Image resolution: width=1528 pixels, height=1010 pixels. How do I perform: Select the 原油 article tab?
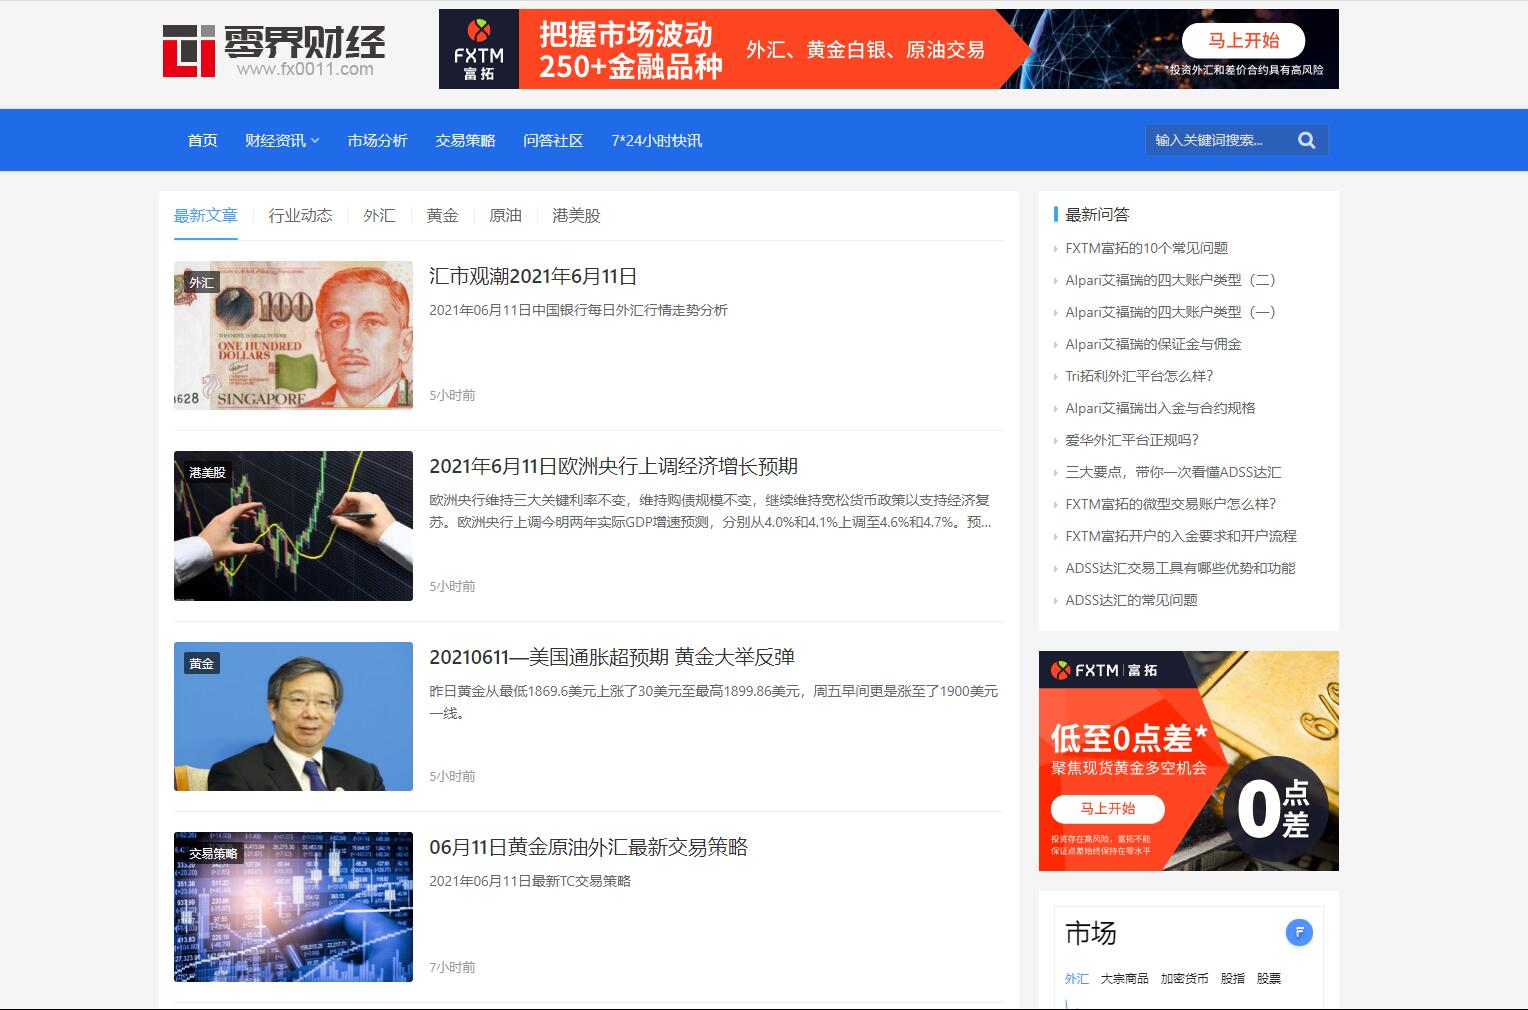click(505, 216)
